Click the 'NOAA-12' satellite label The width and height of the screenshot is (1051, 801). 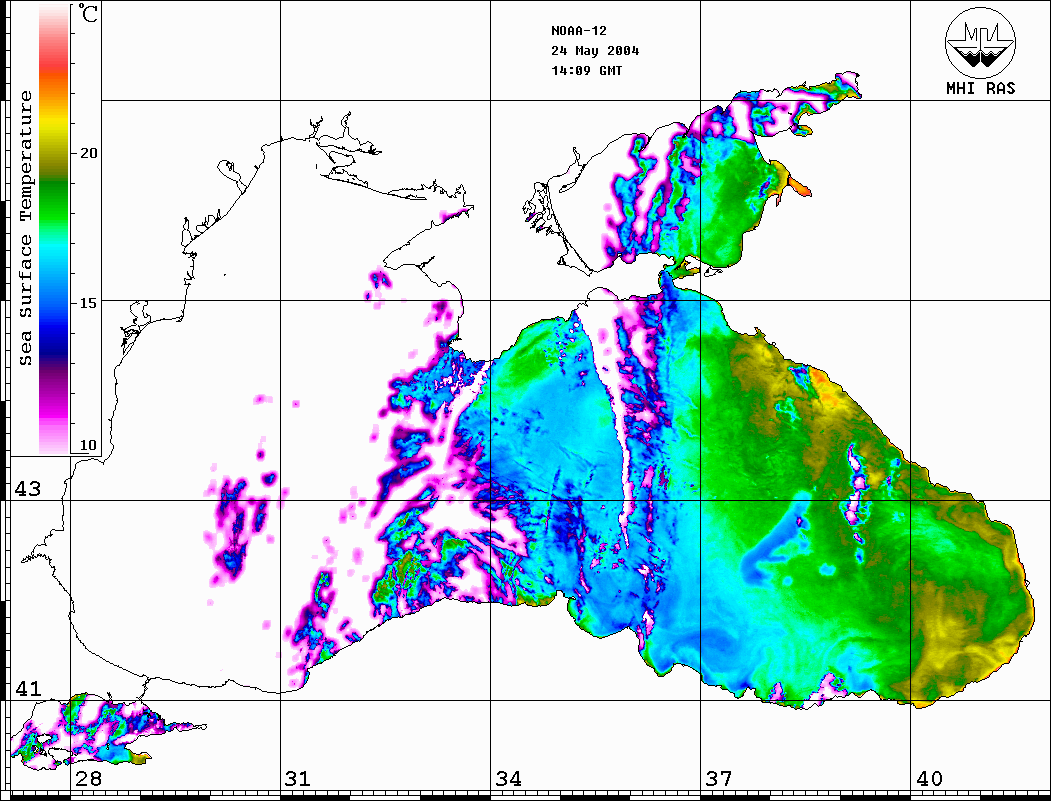579,31
